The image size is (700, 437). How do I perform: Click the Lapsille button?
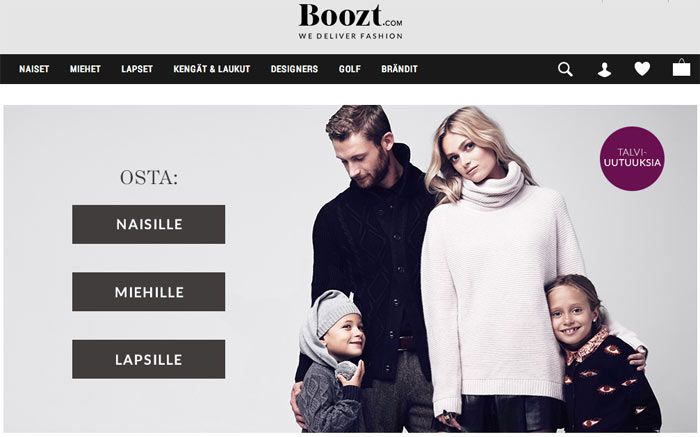[149, 359]
